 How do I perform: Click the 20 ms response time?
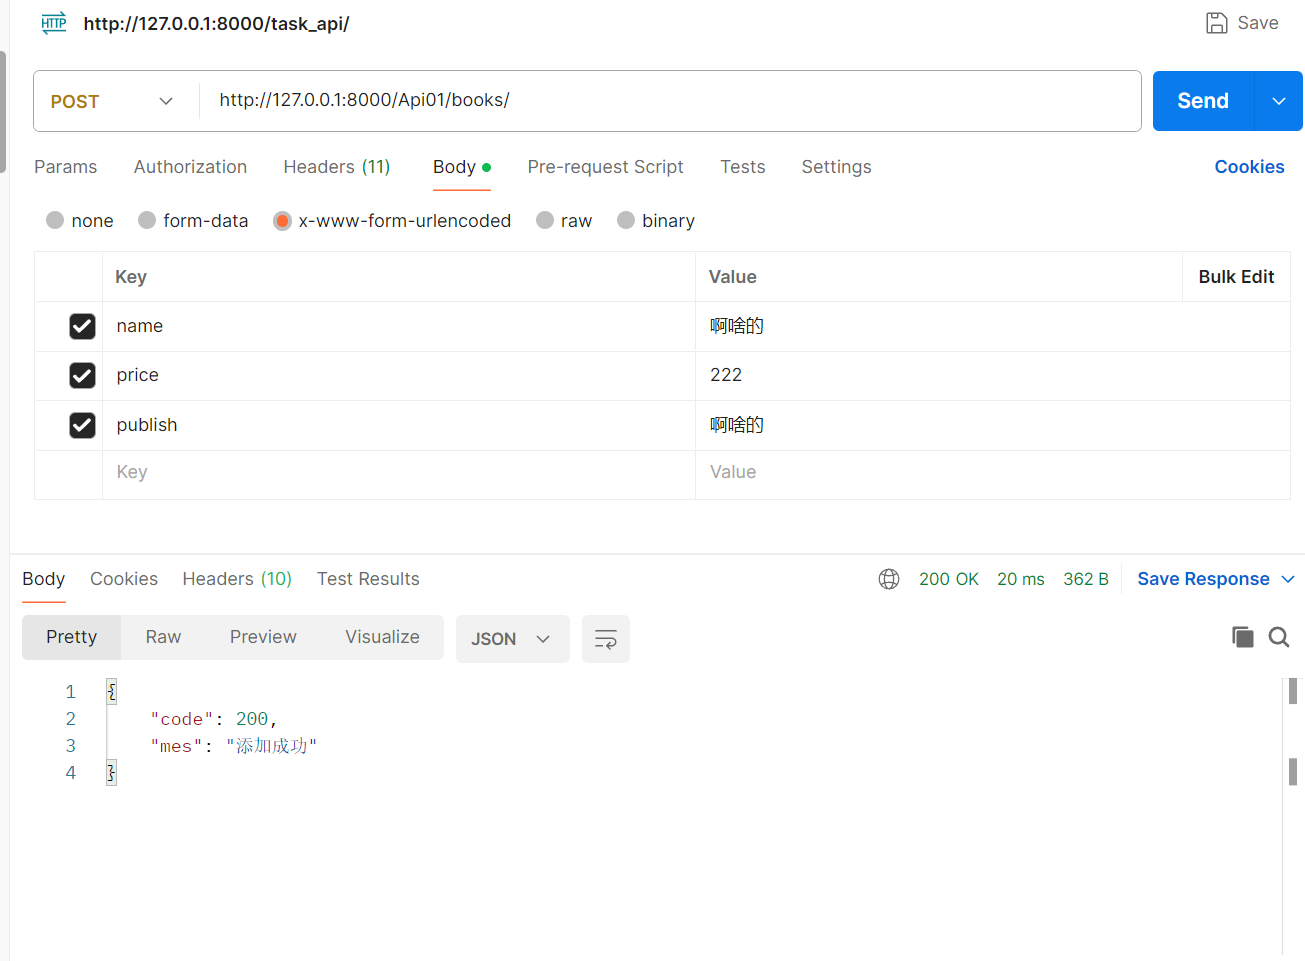pyautogui.click(x=1021, y=579)
